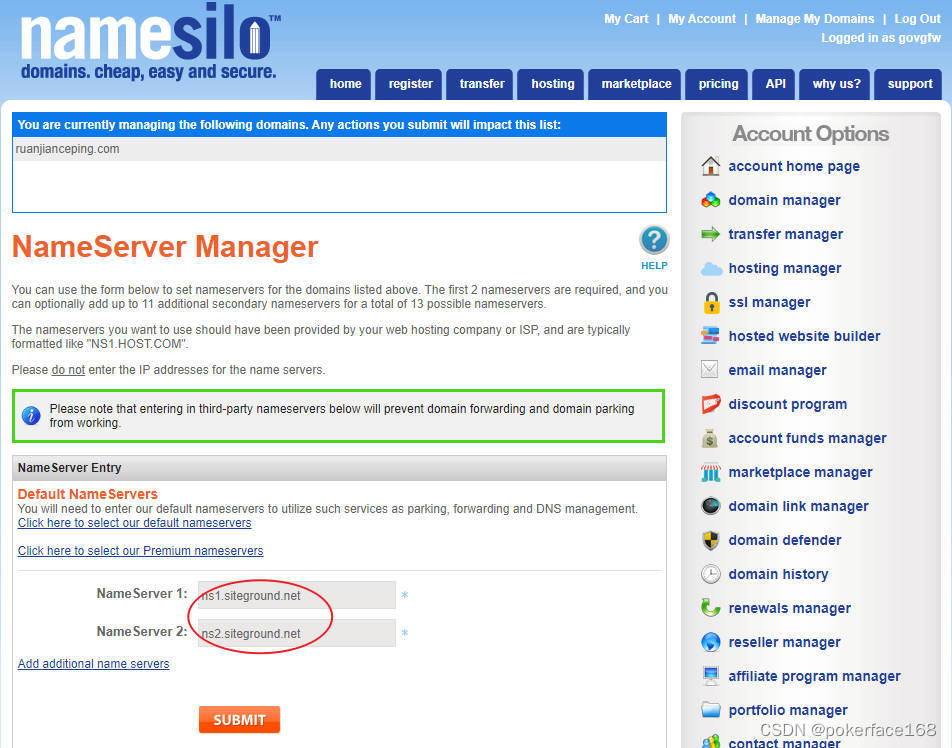Click the HELP question mark icon
Screen dimensions: 952x748
click(654, 240)
